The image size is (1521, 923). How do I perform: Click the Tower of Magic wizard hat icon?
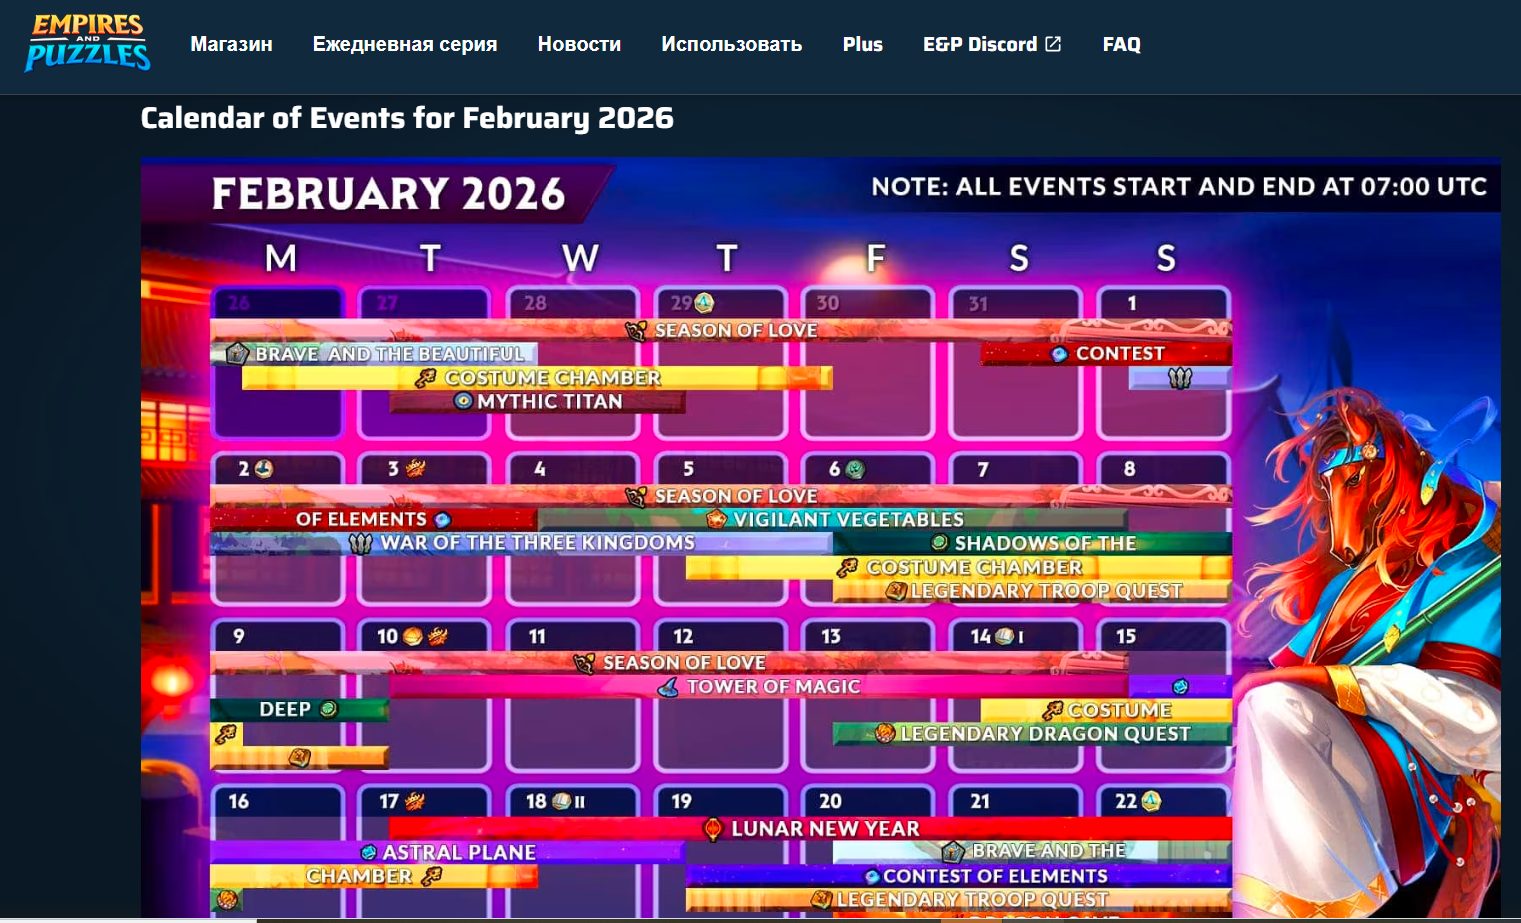[669, 687]
